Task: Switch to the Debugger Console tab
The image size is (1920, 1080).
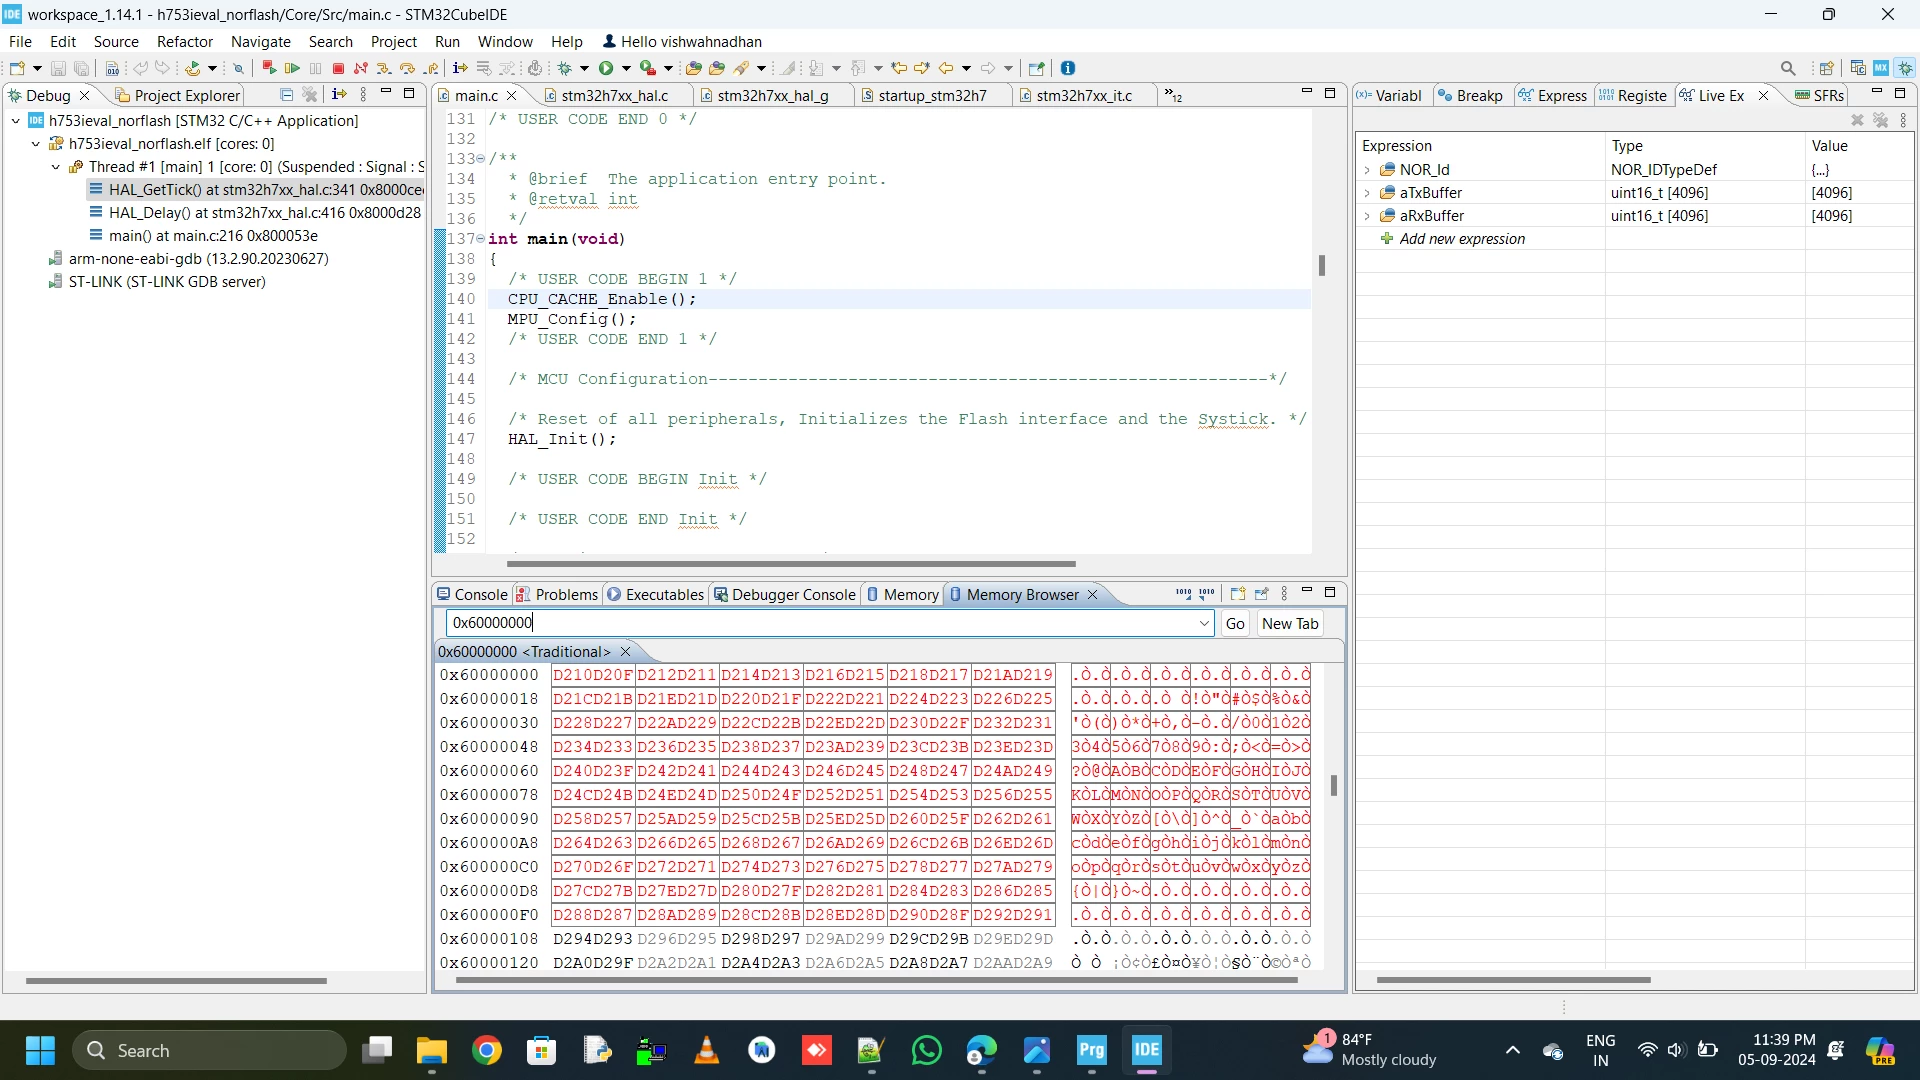Action: tap(785, 594)
